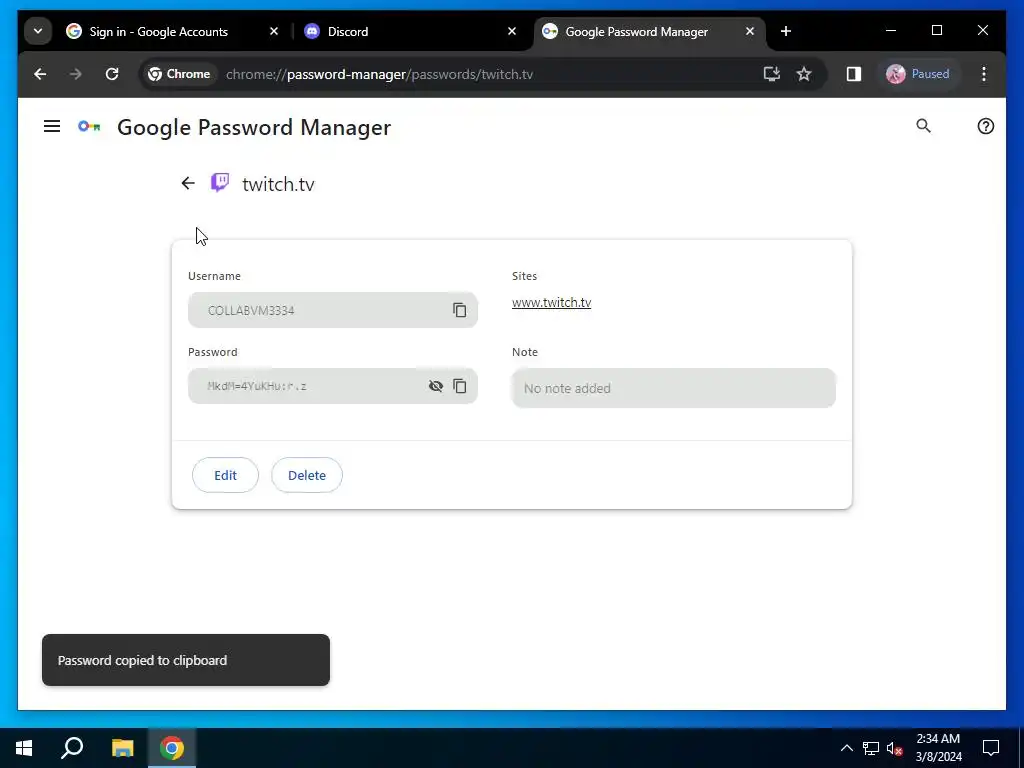
Task: Open File Explorer from the taskbar
Action: point(122,748)
